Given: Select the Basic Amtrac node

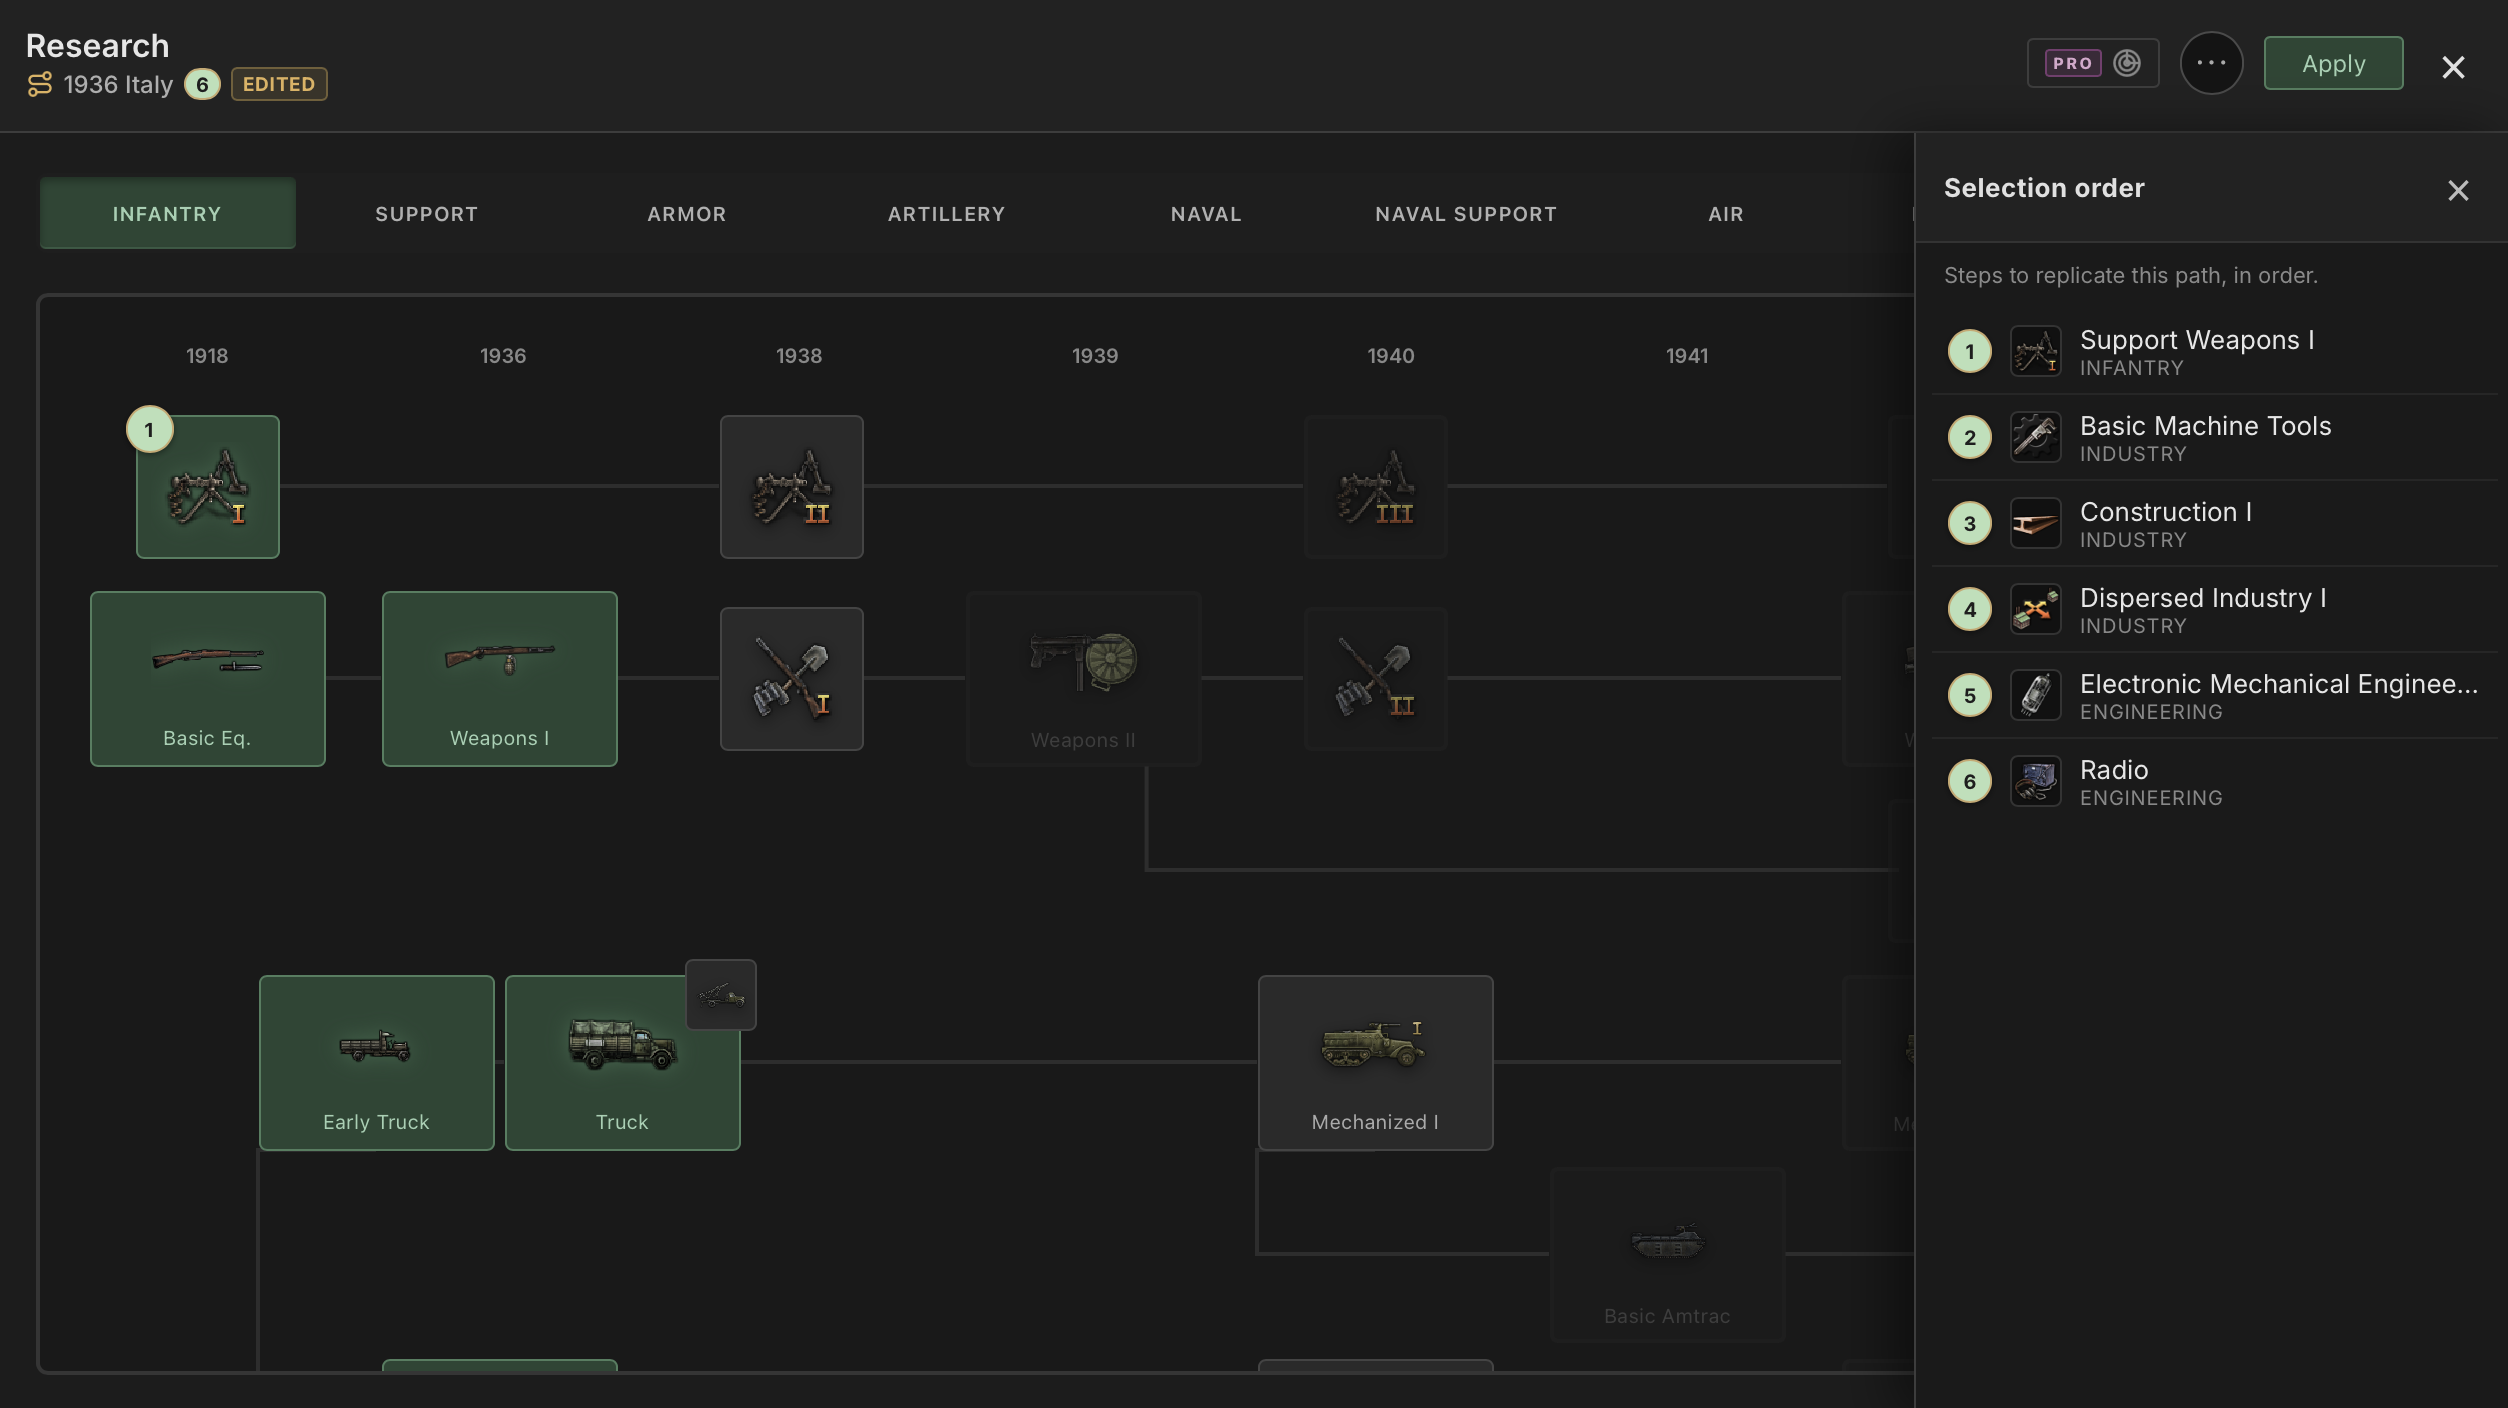Looking at the screenshot, I should (1668, 1255).
